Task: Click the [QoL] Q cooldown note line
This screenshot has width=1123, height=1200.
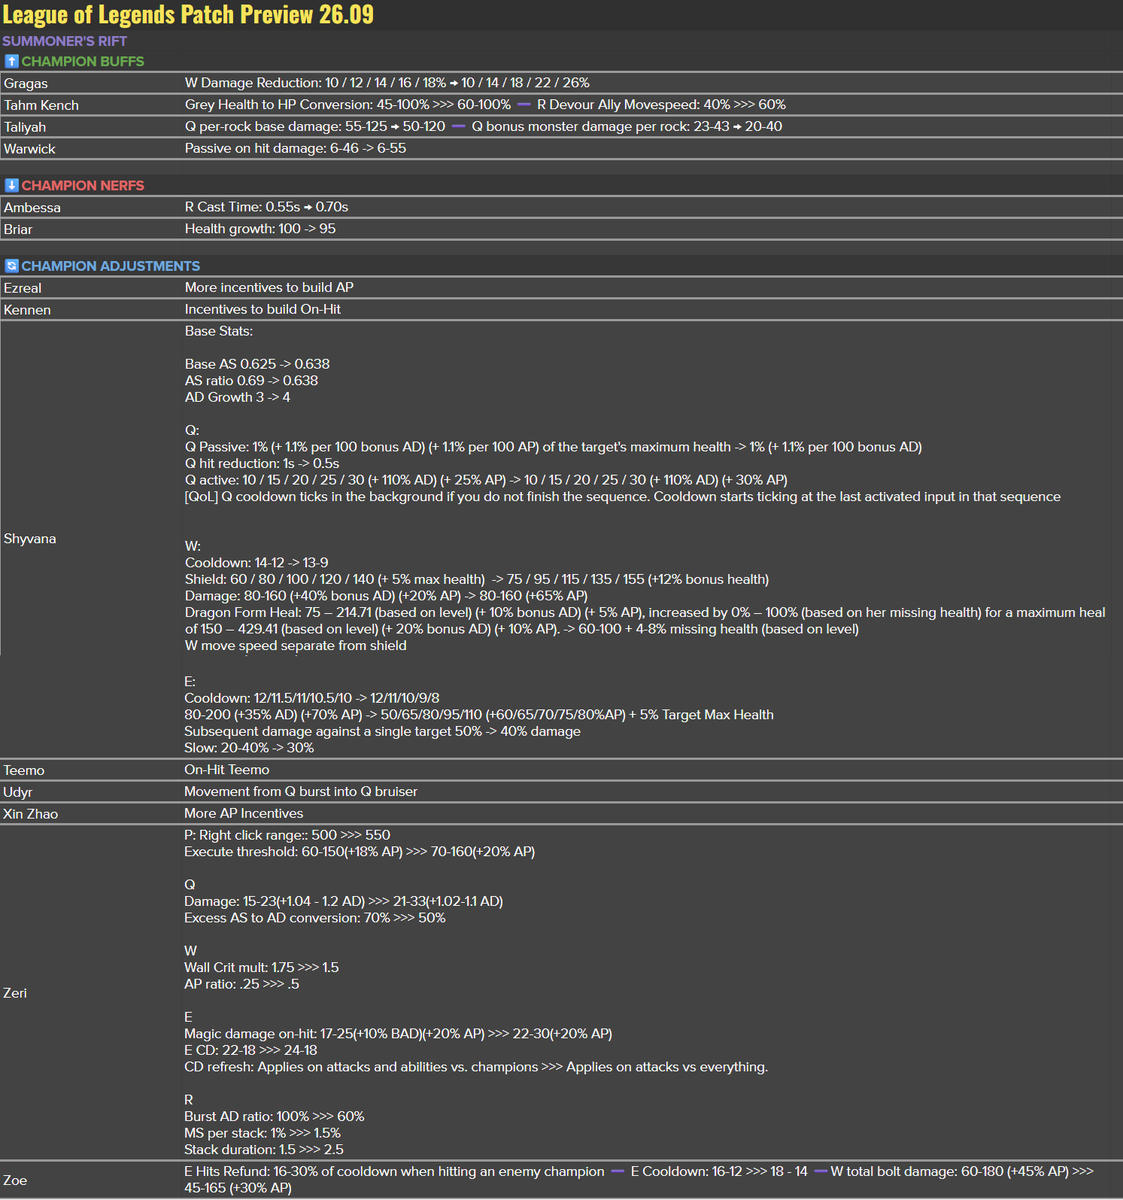Action: [622, 497]
